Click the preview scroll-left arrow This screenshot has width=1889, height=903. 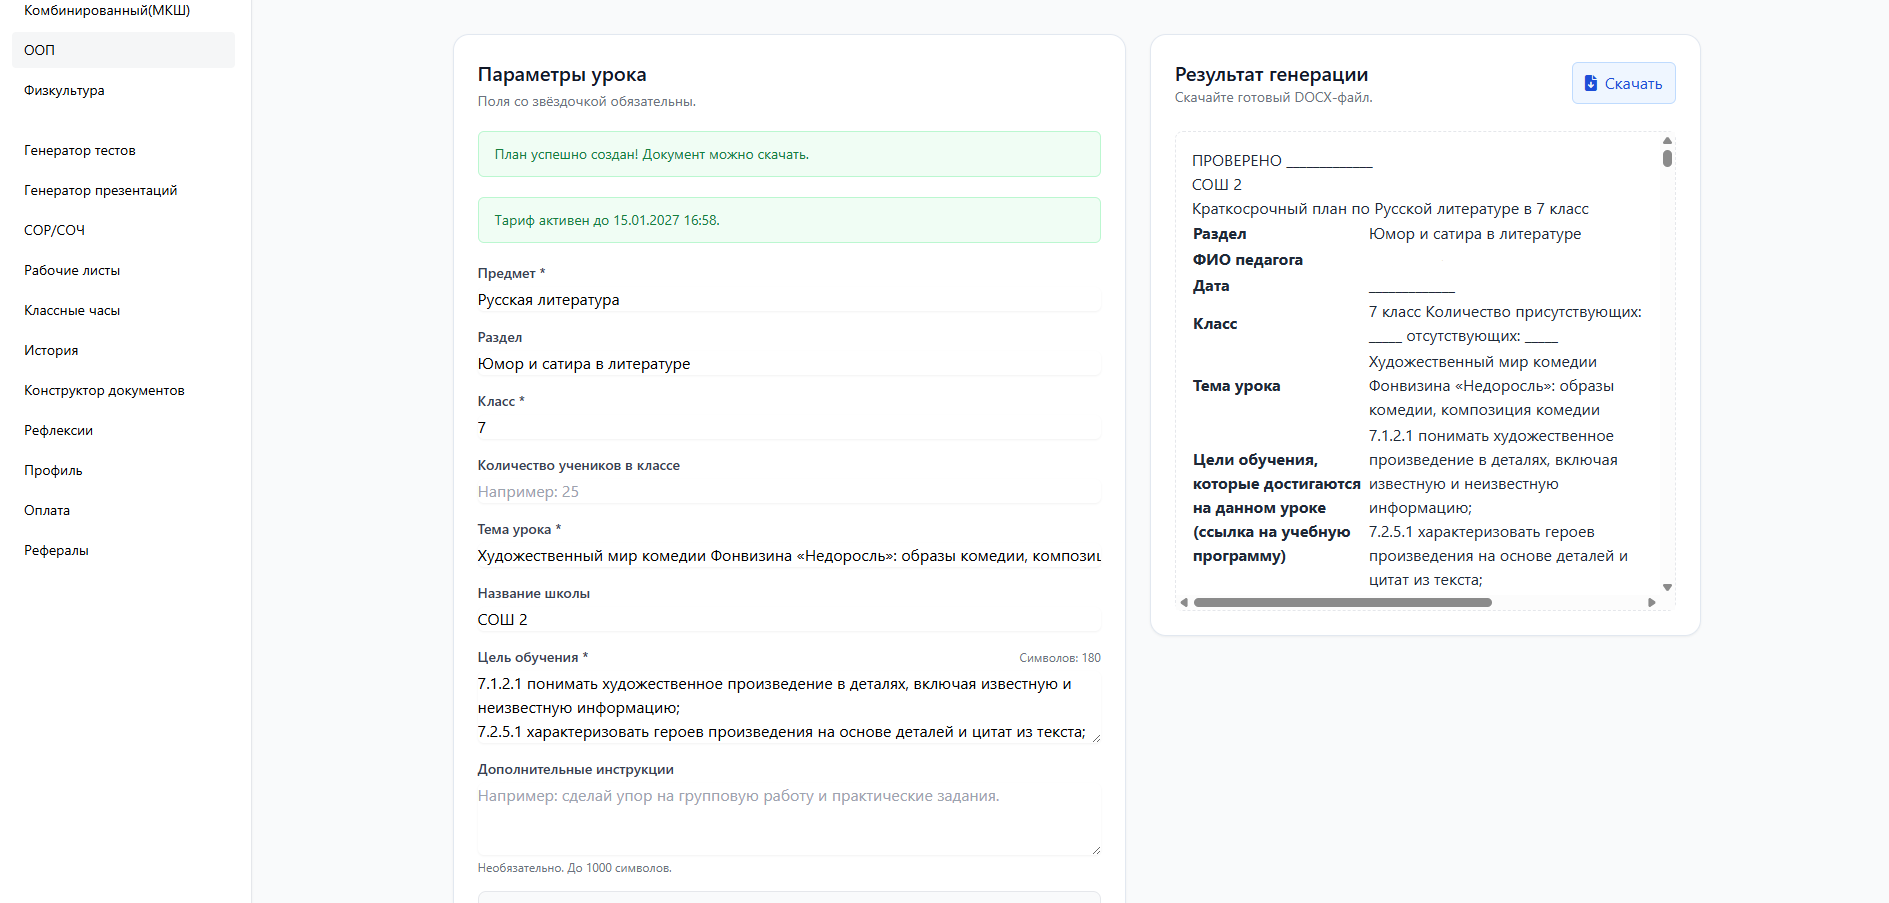click(1184, 602)
